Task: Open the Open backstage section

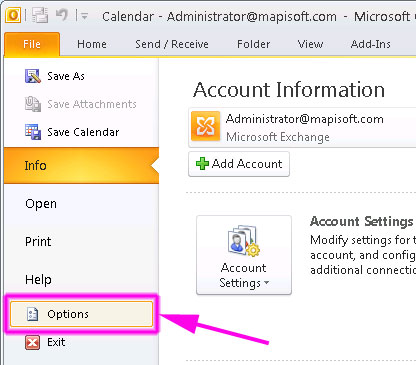Action: (x=41, y=204)
